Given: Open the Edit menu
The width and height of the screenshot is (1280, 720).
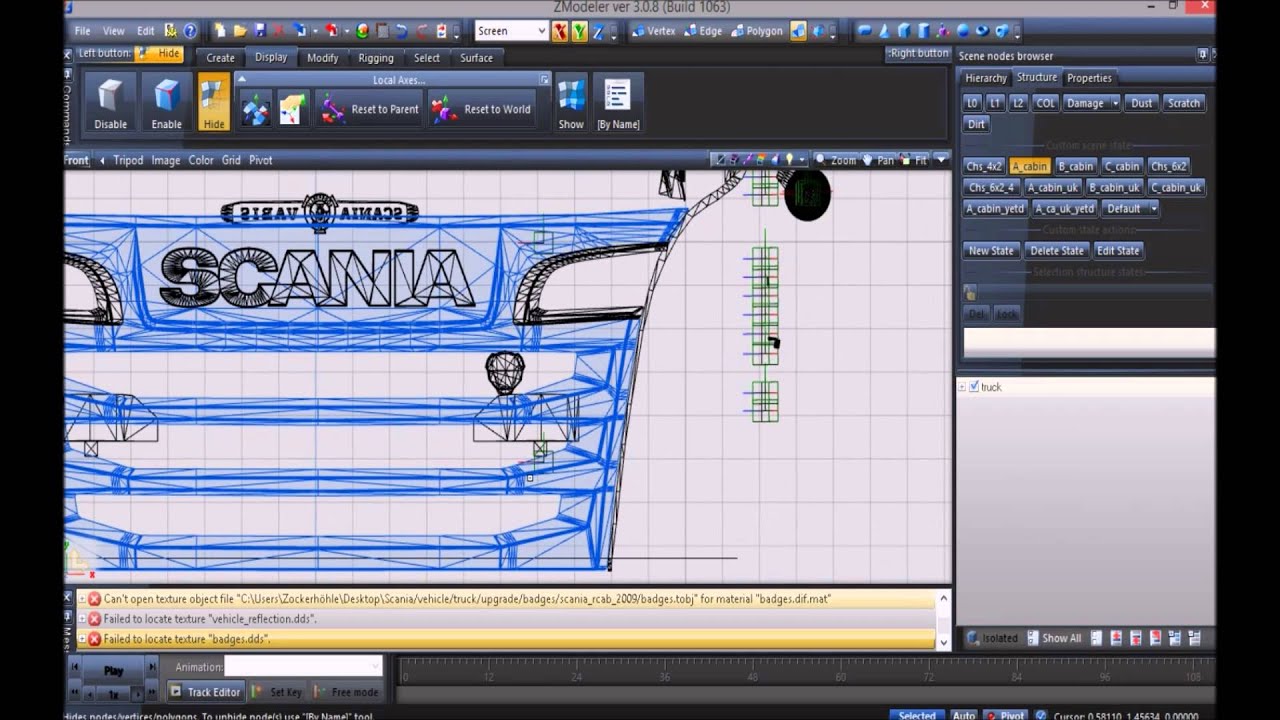Looking at the screenshot, I should pyautogui.click(x=146, y=31).
